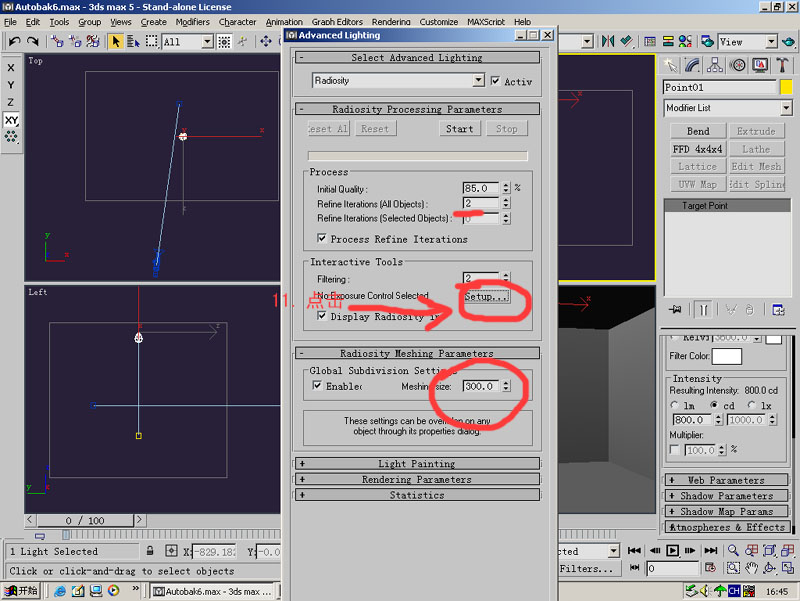Toggle the Multiplier checkbox

coord(674,449)
